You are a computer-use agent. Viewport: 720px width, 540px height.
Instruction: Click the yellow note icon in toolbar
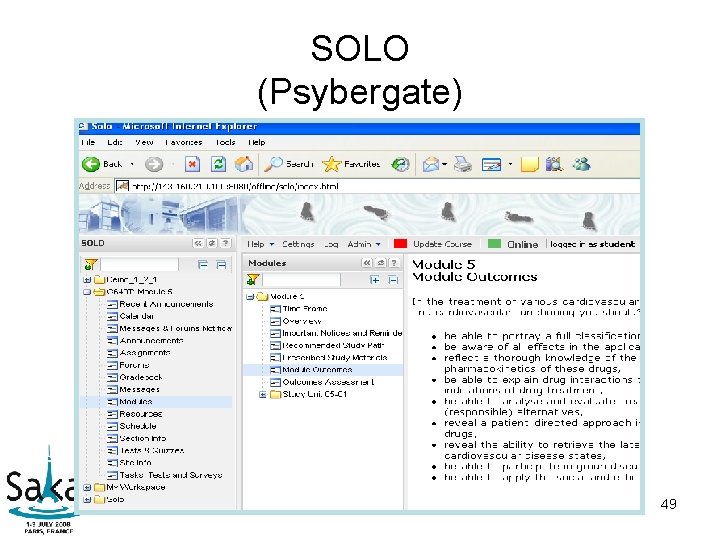tap(529, 164)
